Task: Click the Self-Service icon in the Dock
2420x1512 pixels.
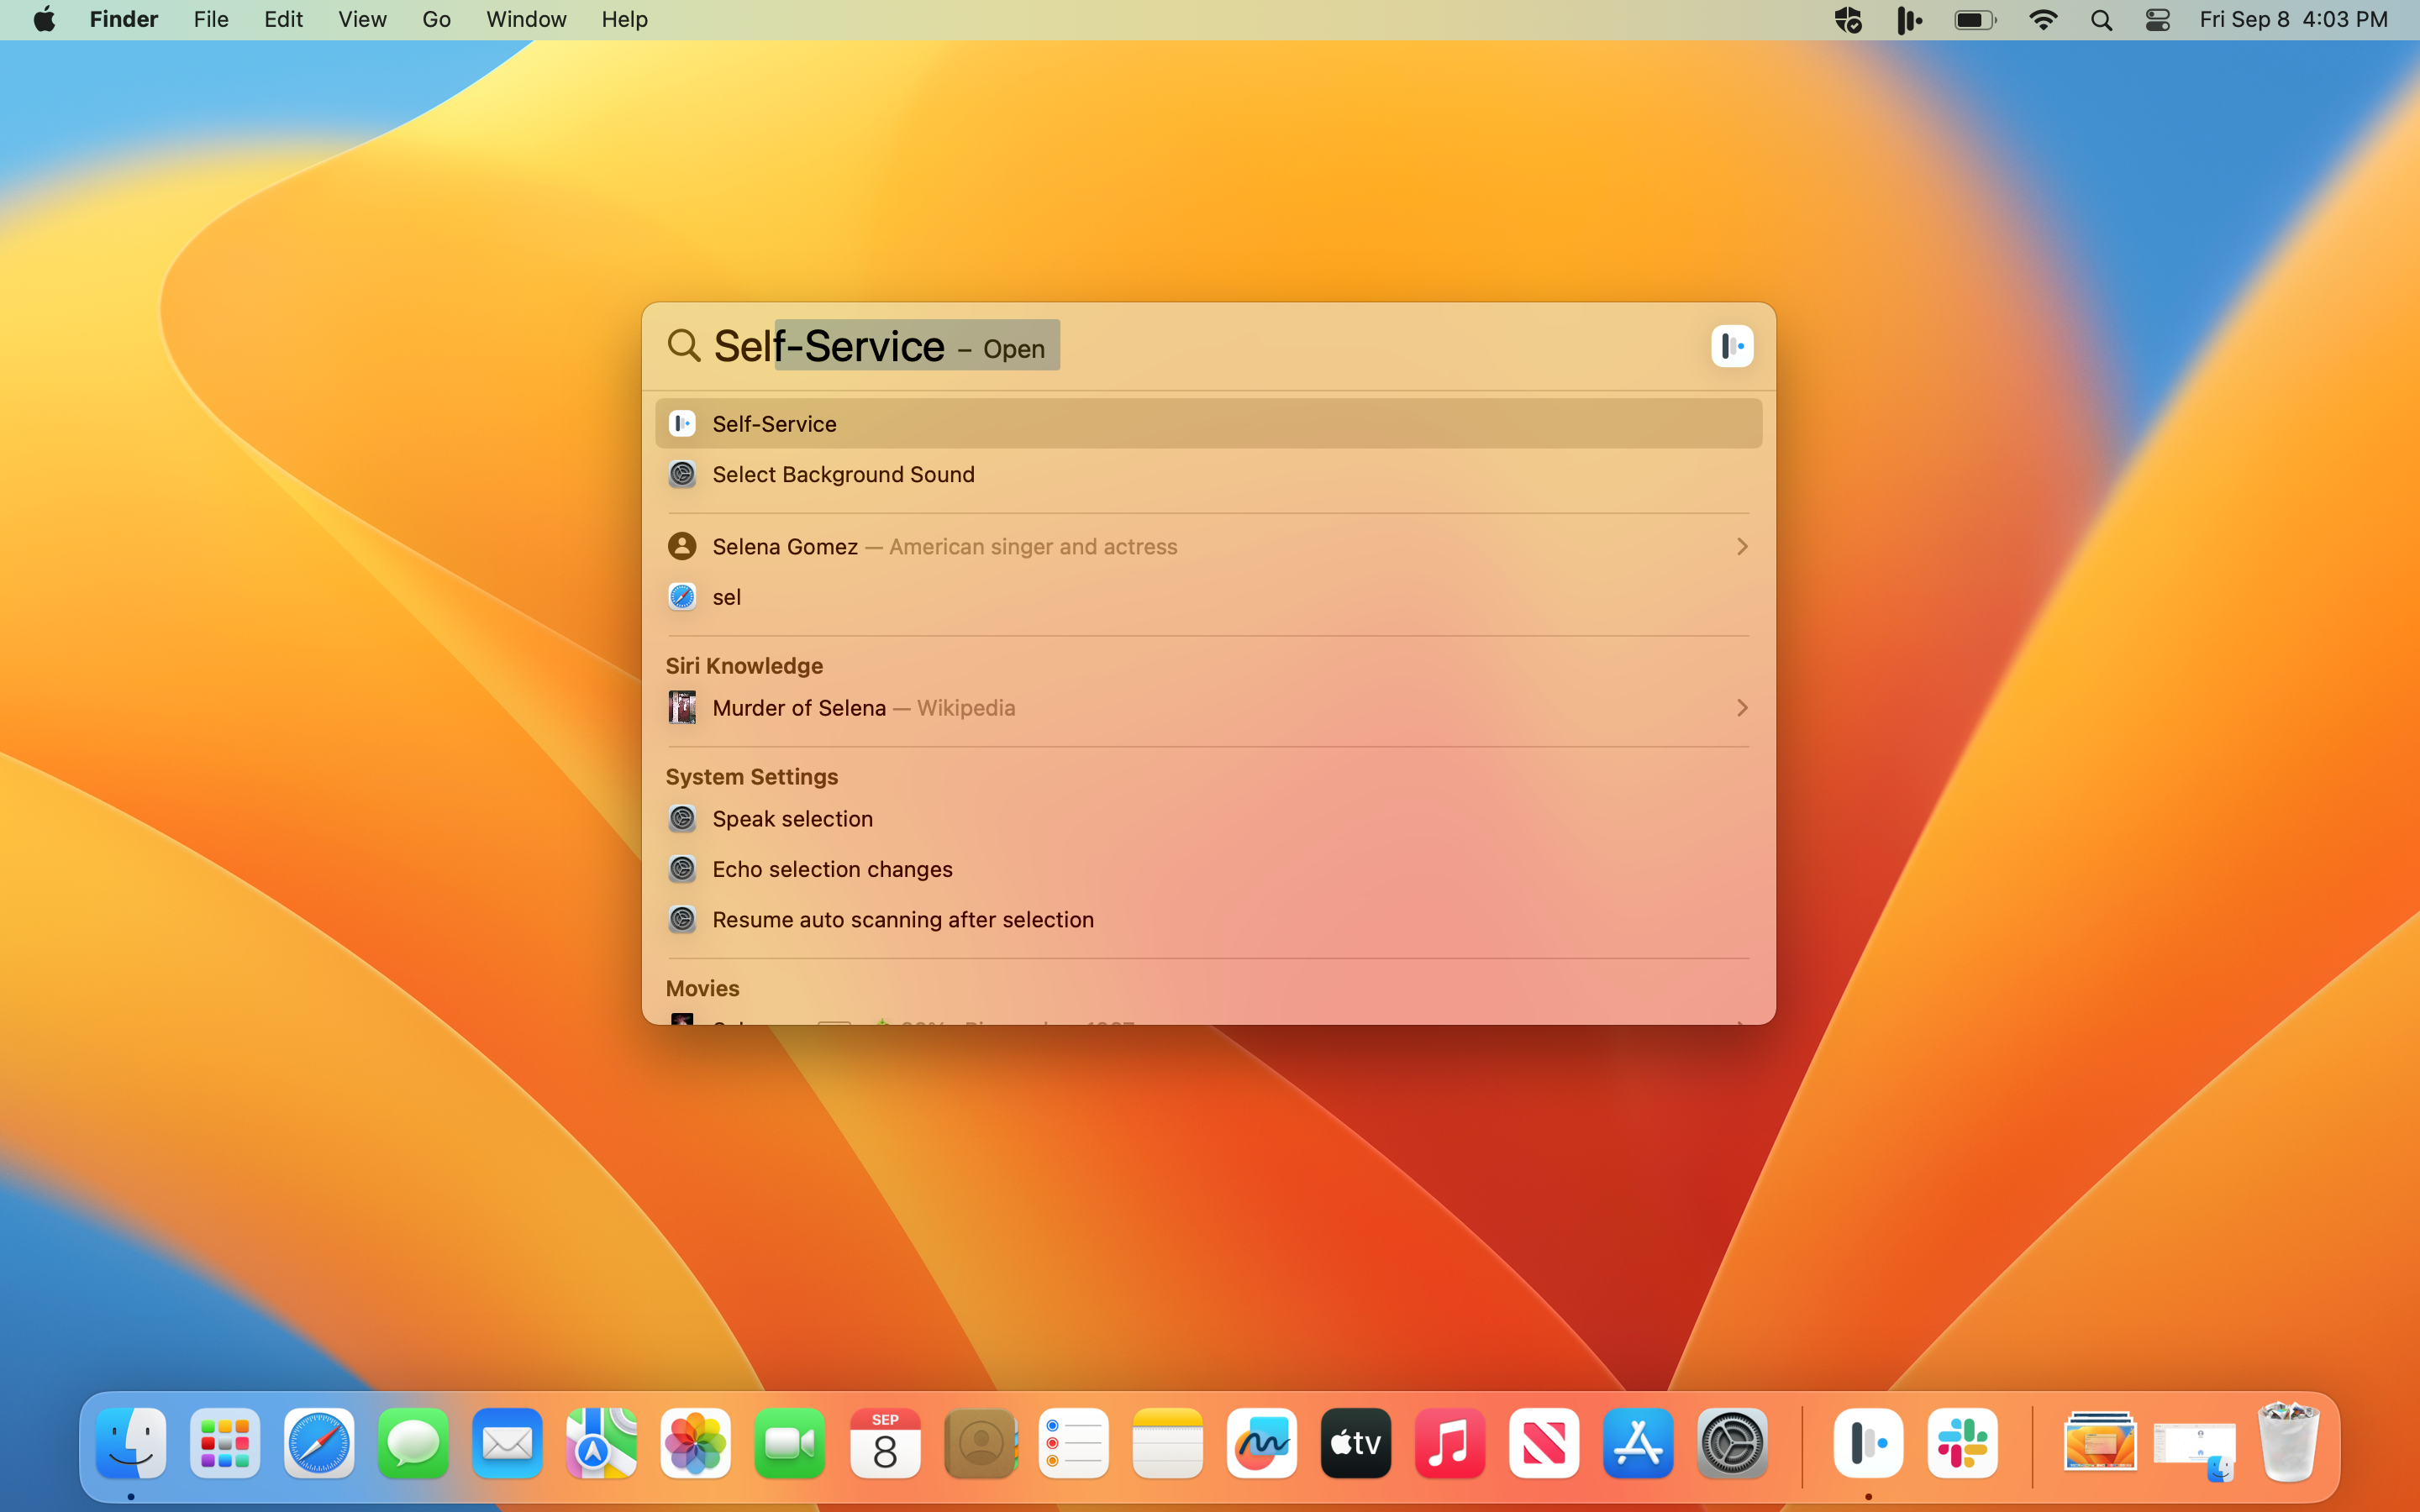Action: tap(1868, 1443)
